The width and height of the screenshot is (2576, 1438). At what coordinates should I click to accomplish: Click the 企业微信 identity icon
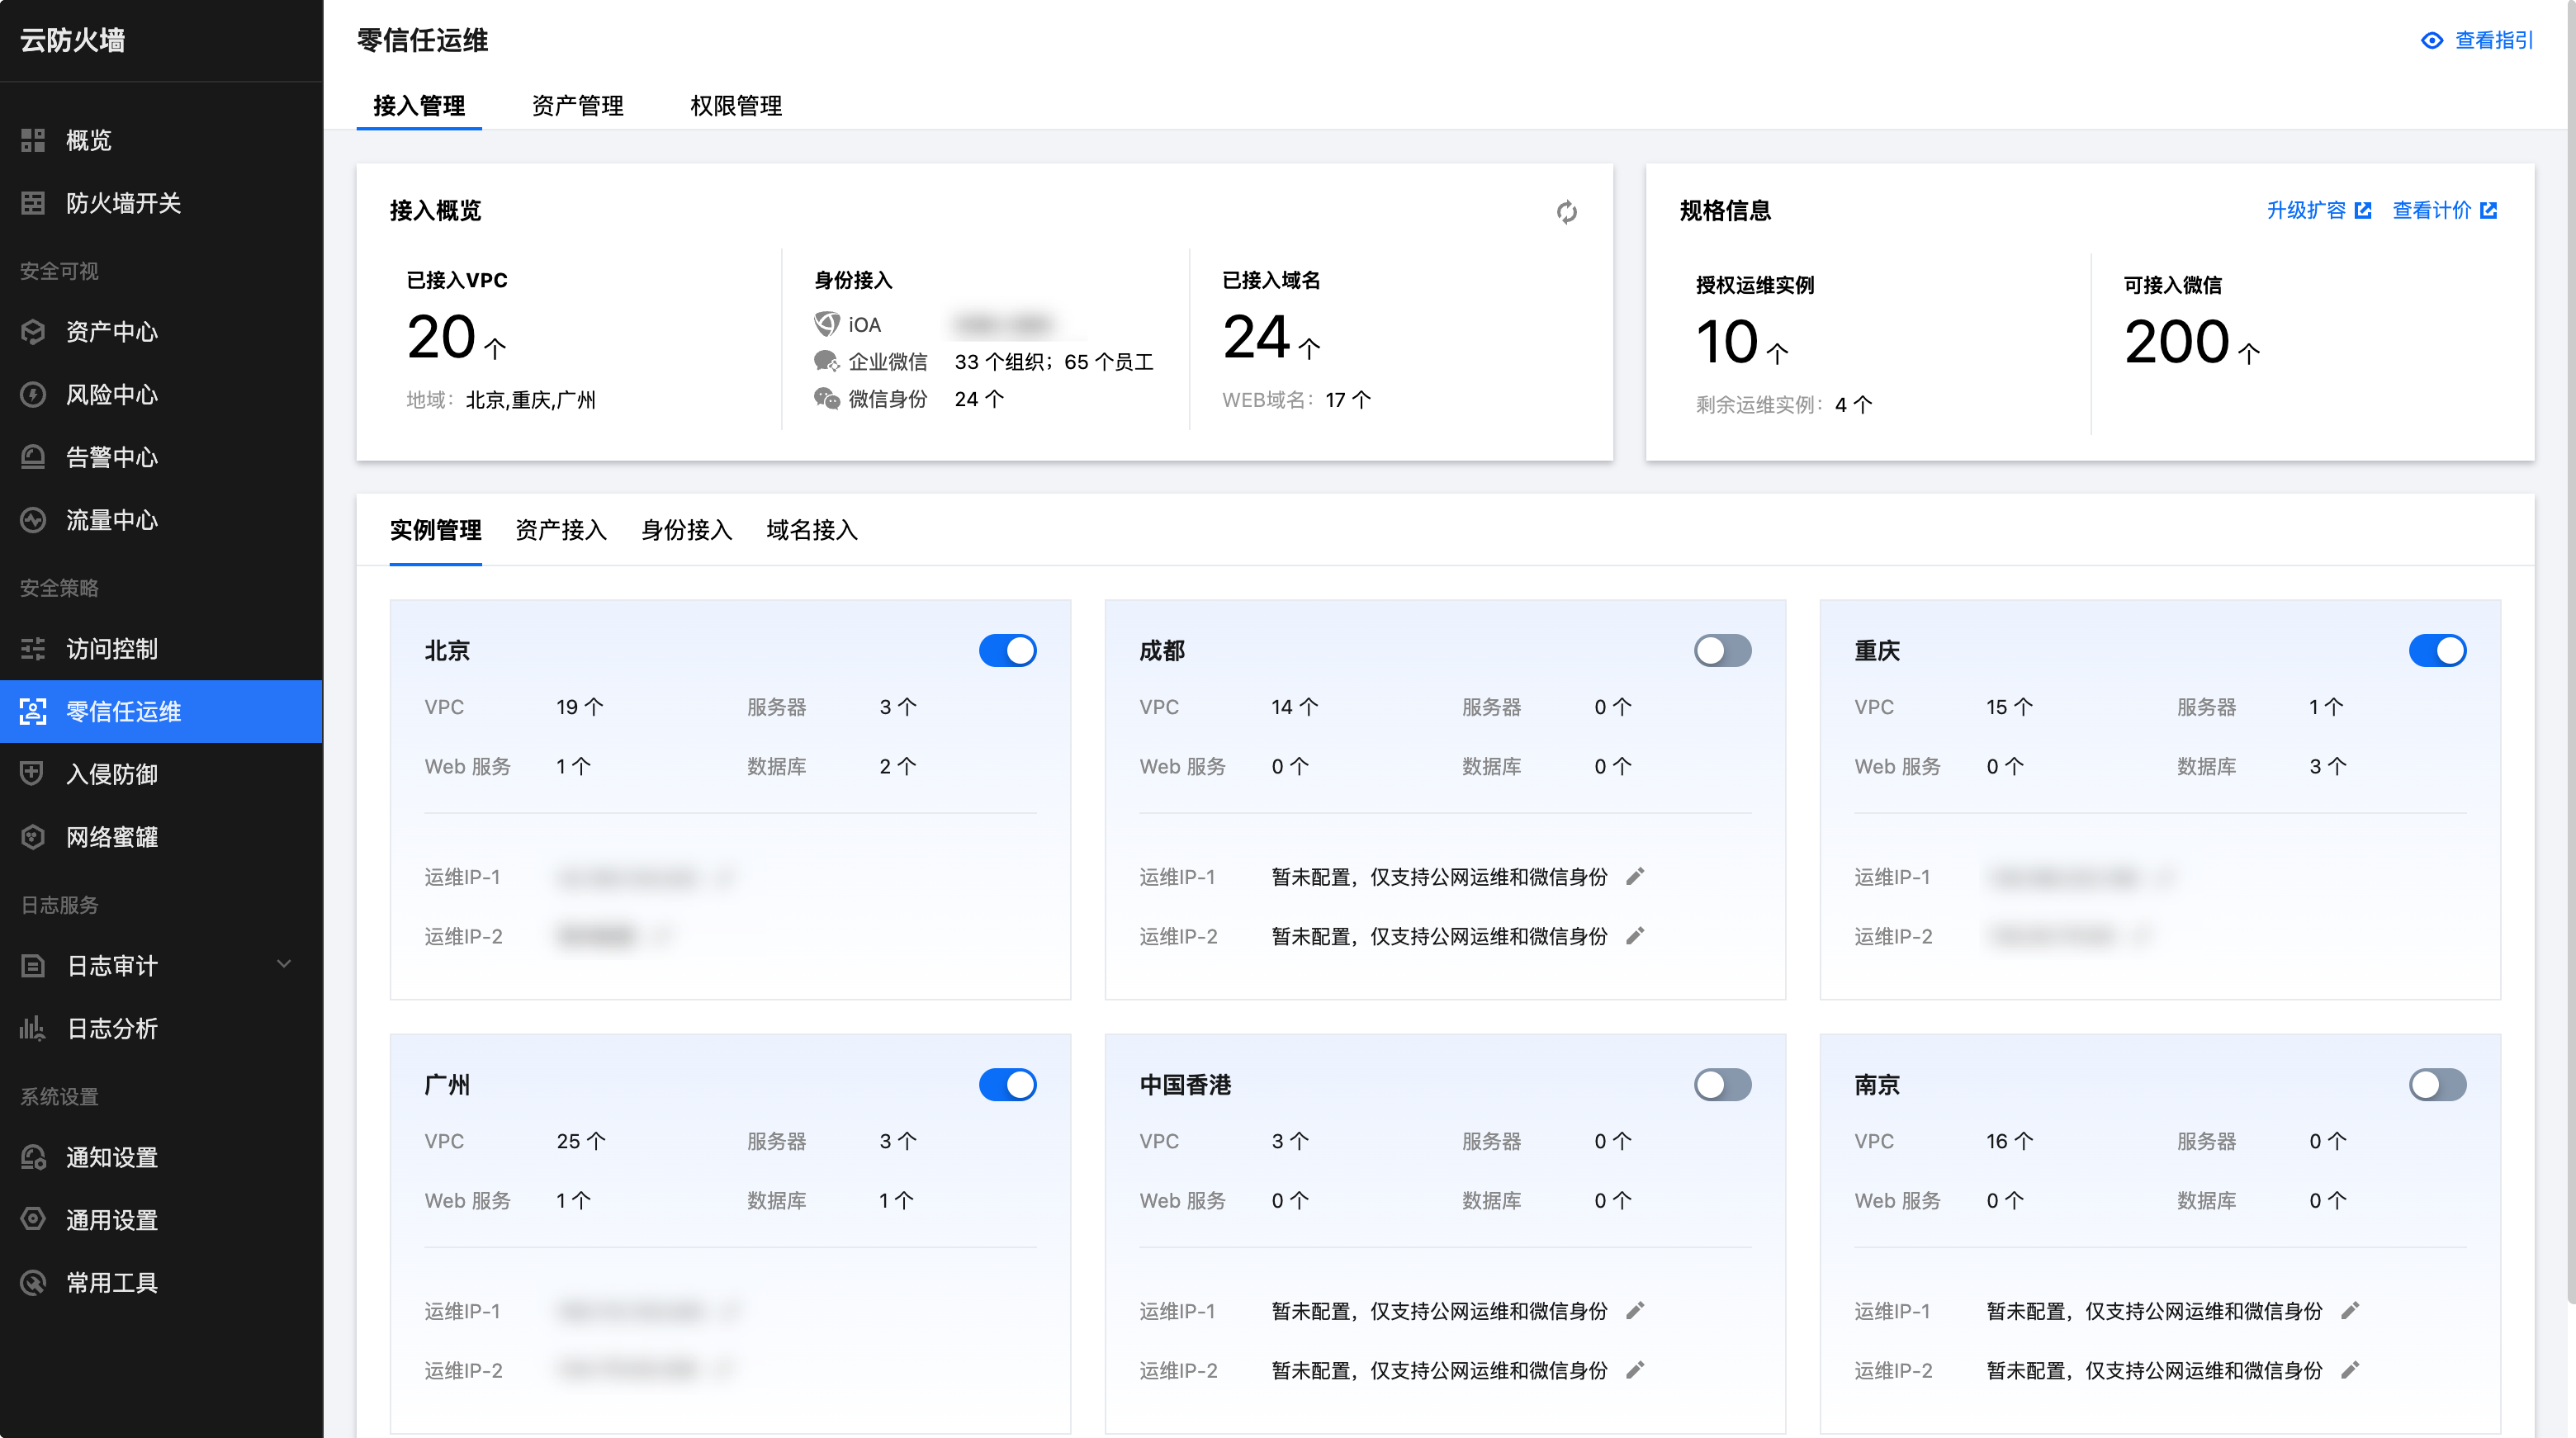[x=827, y=361]
